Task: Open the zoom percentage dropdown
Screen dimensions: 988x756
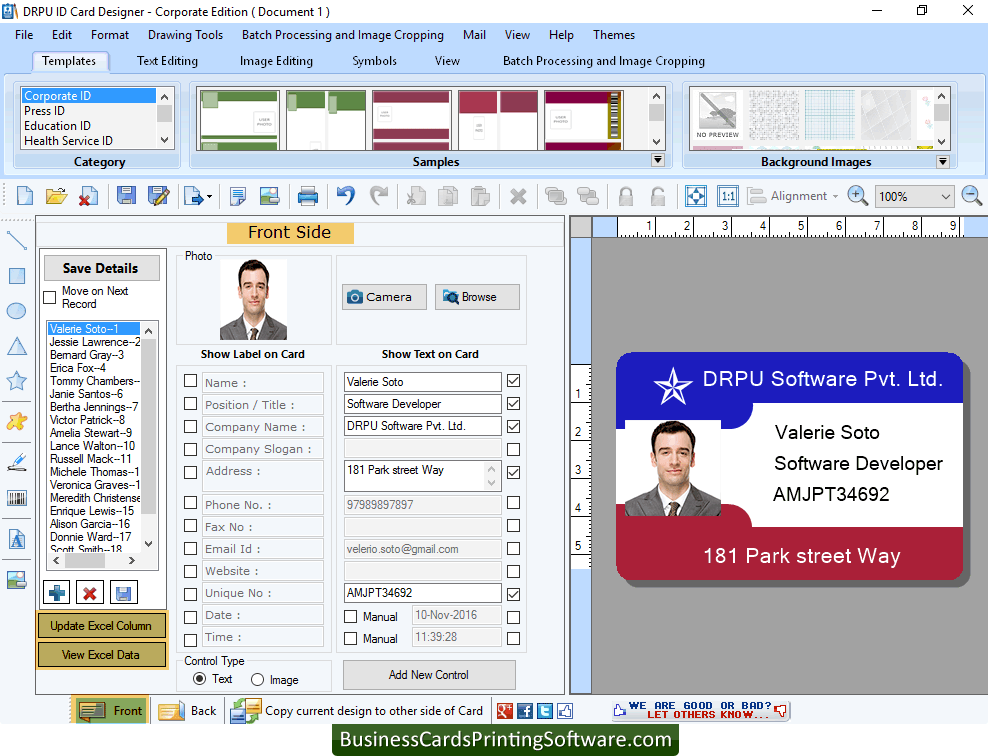Action: [945, 197]
